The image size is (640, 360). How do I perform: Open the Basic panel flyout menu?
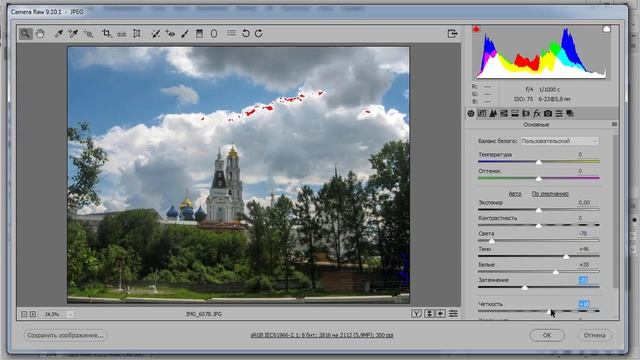point(614,124)
